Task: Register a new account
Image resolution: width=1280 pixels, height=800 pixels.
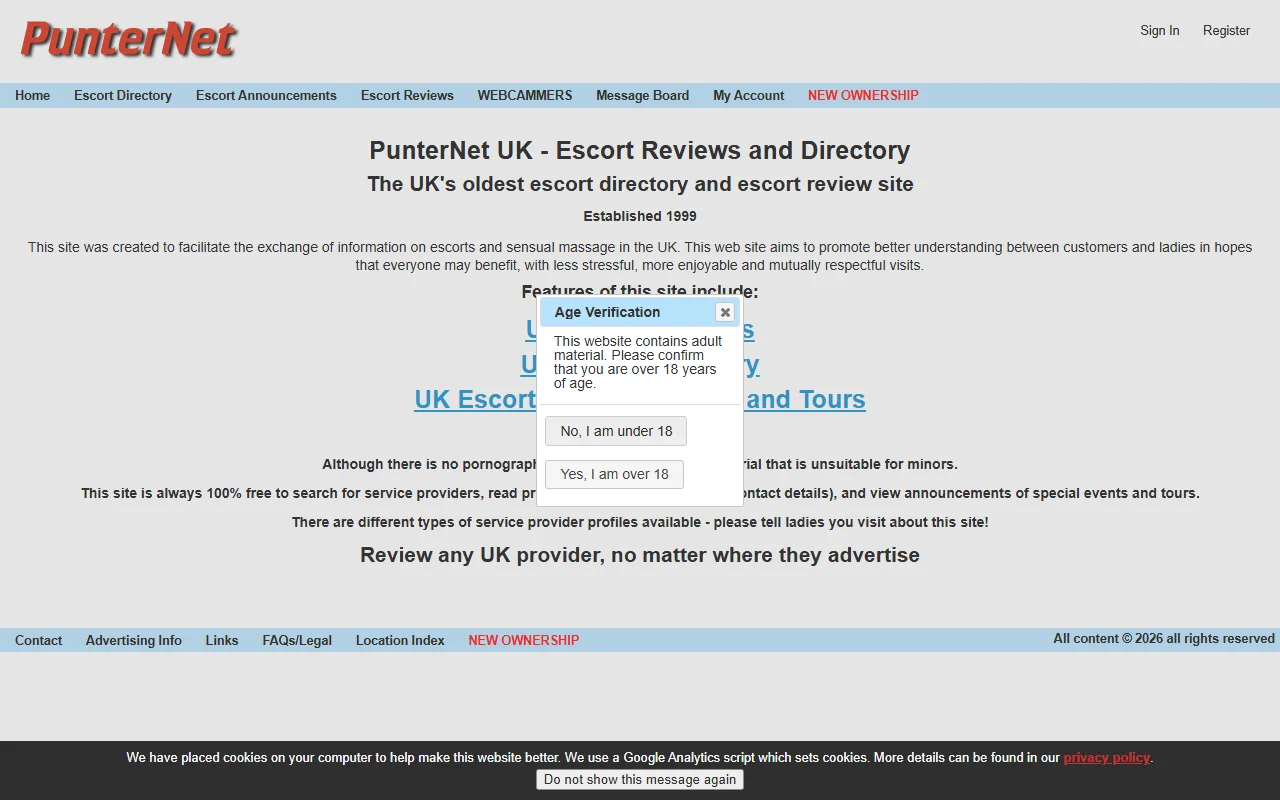Action: click(1226, 31)
